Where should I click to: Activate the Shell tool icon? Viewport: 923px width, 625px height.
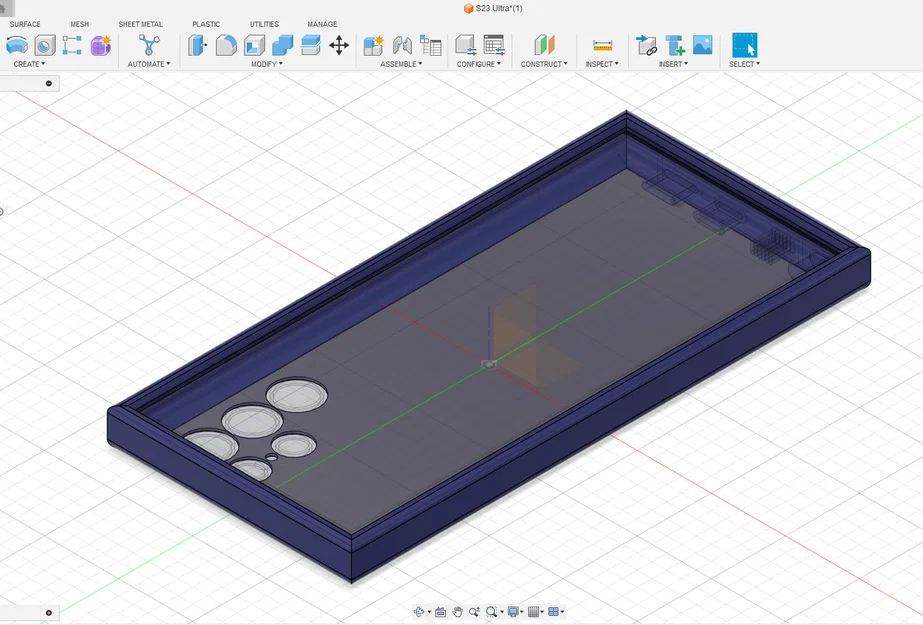click(254, 45)
